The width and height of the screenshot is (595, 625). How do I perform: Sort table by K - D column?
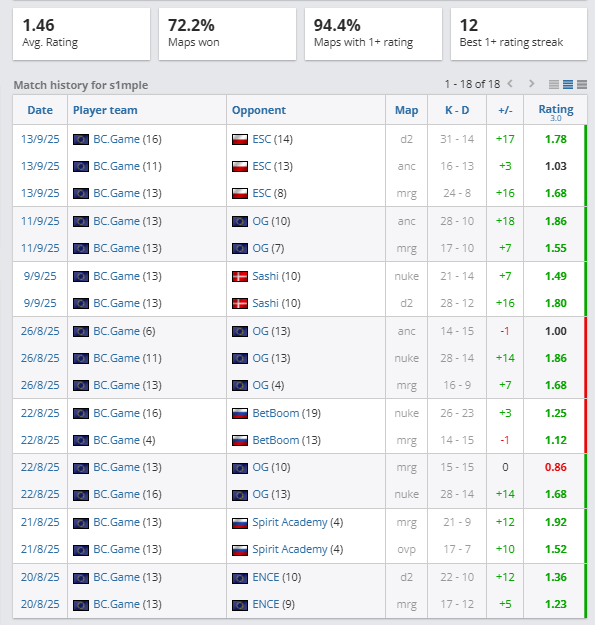click(x=457, y=110)
